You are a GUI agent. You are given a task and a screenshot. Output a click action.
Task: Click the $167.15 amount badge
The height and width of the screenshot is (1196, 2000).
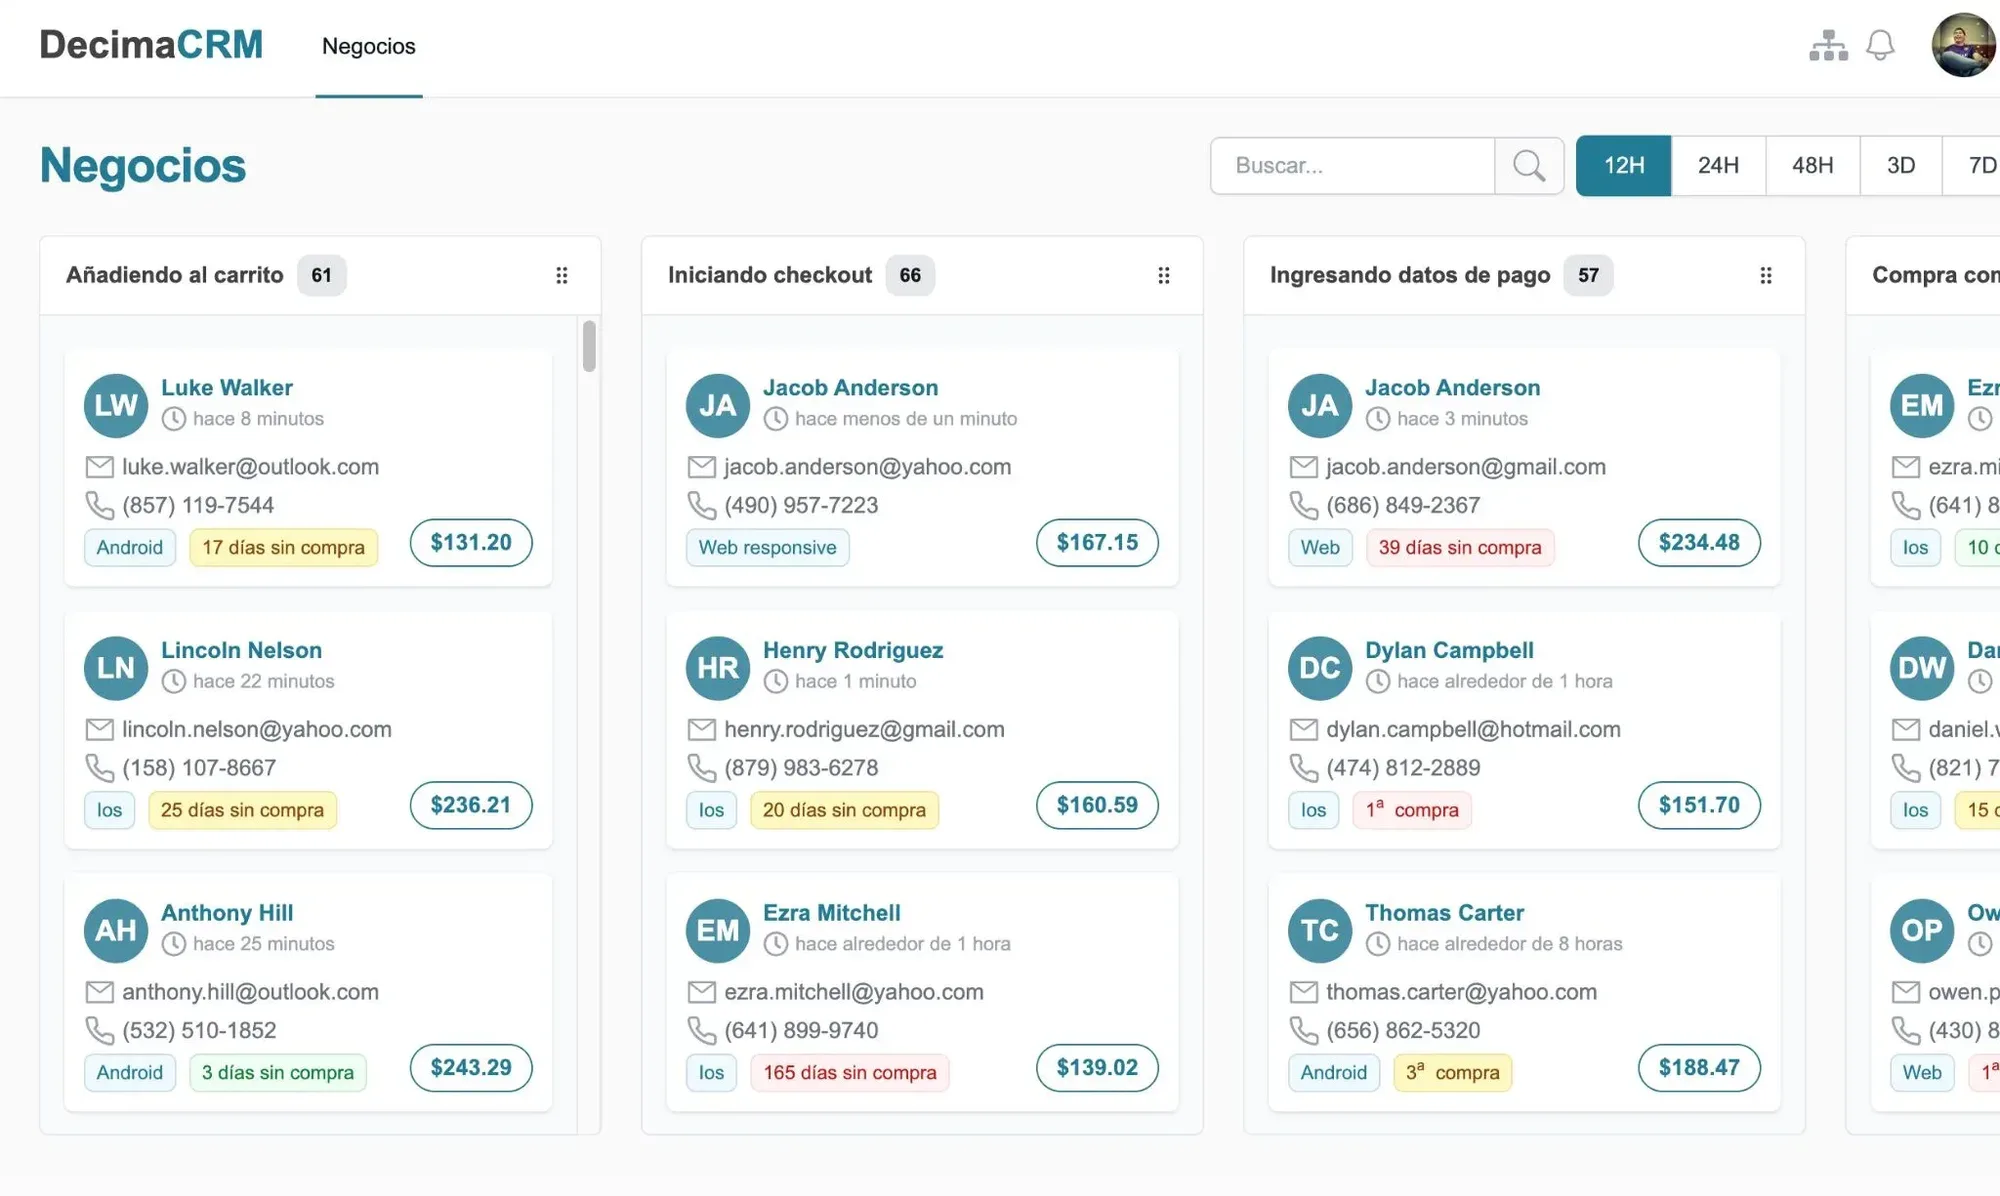1097,542
